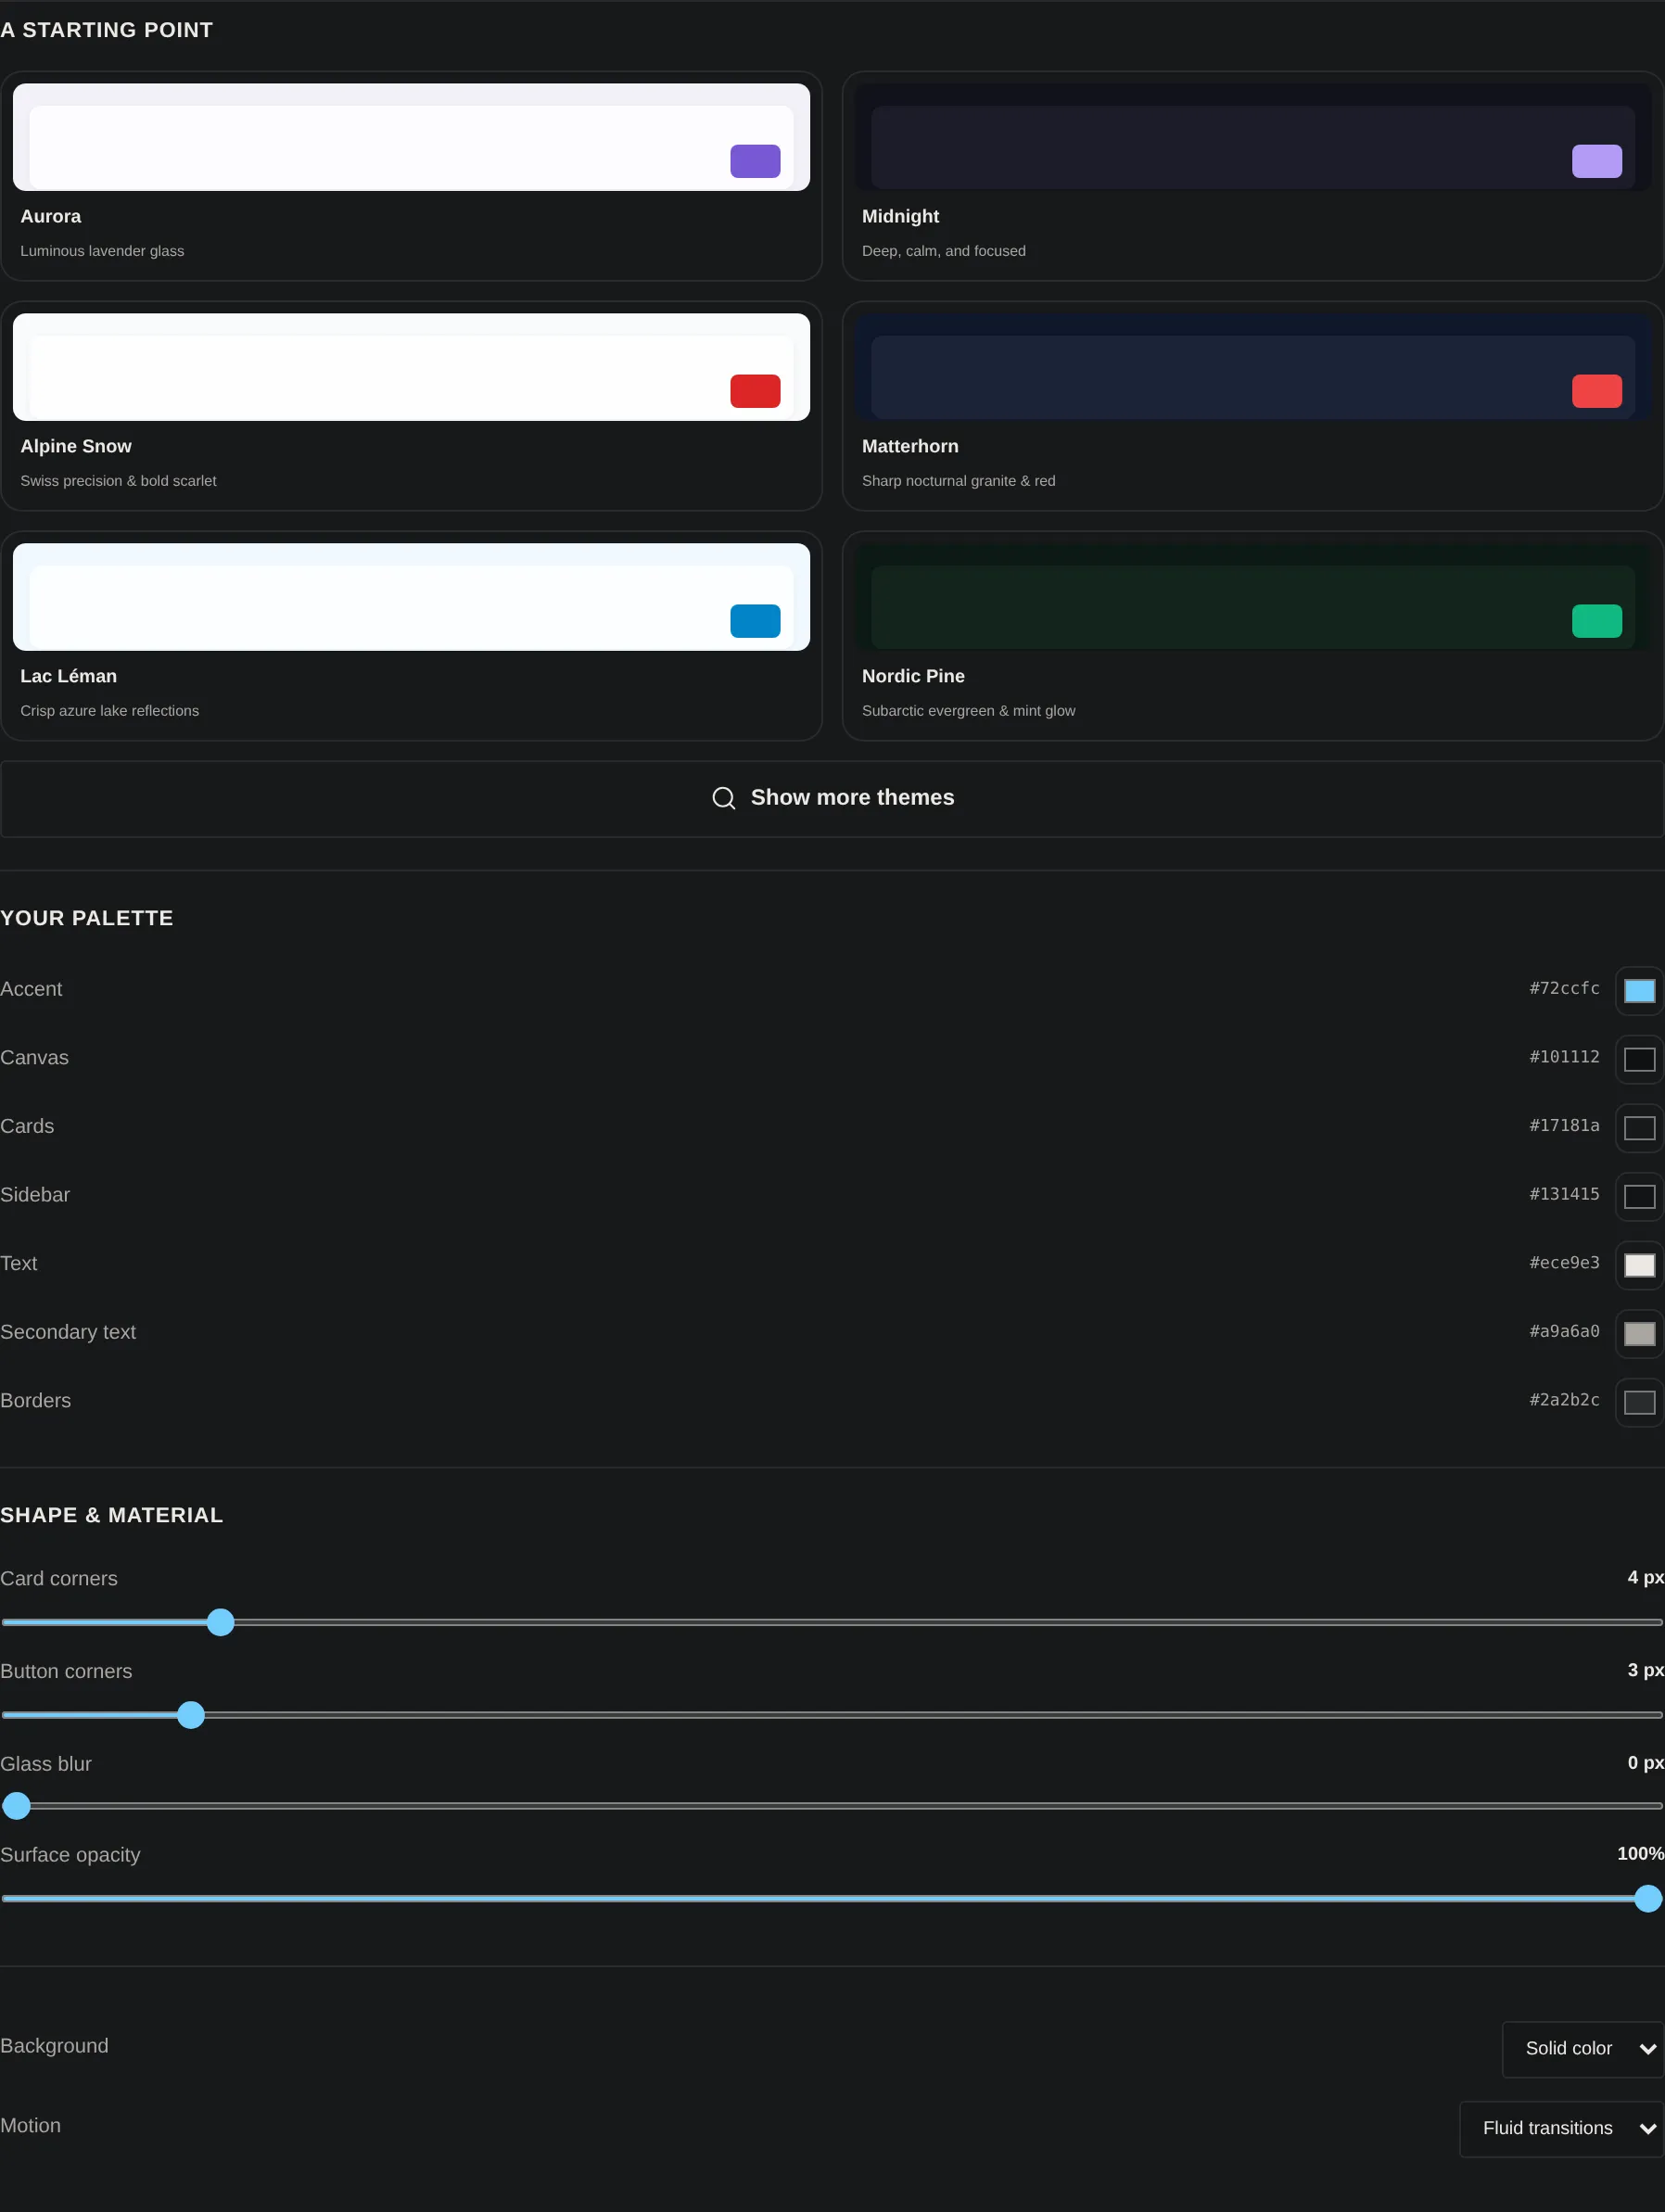Click the Surface opacity slider handle
The width and height of the screenshot is (1665, 2212).
click(1648, 1898)
